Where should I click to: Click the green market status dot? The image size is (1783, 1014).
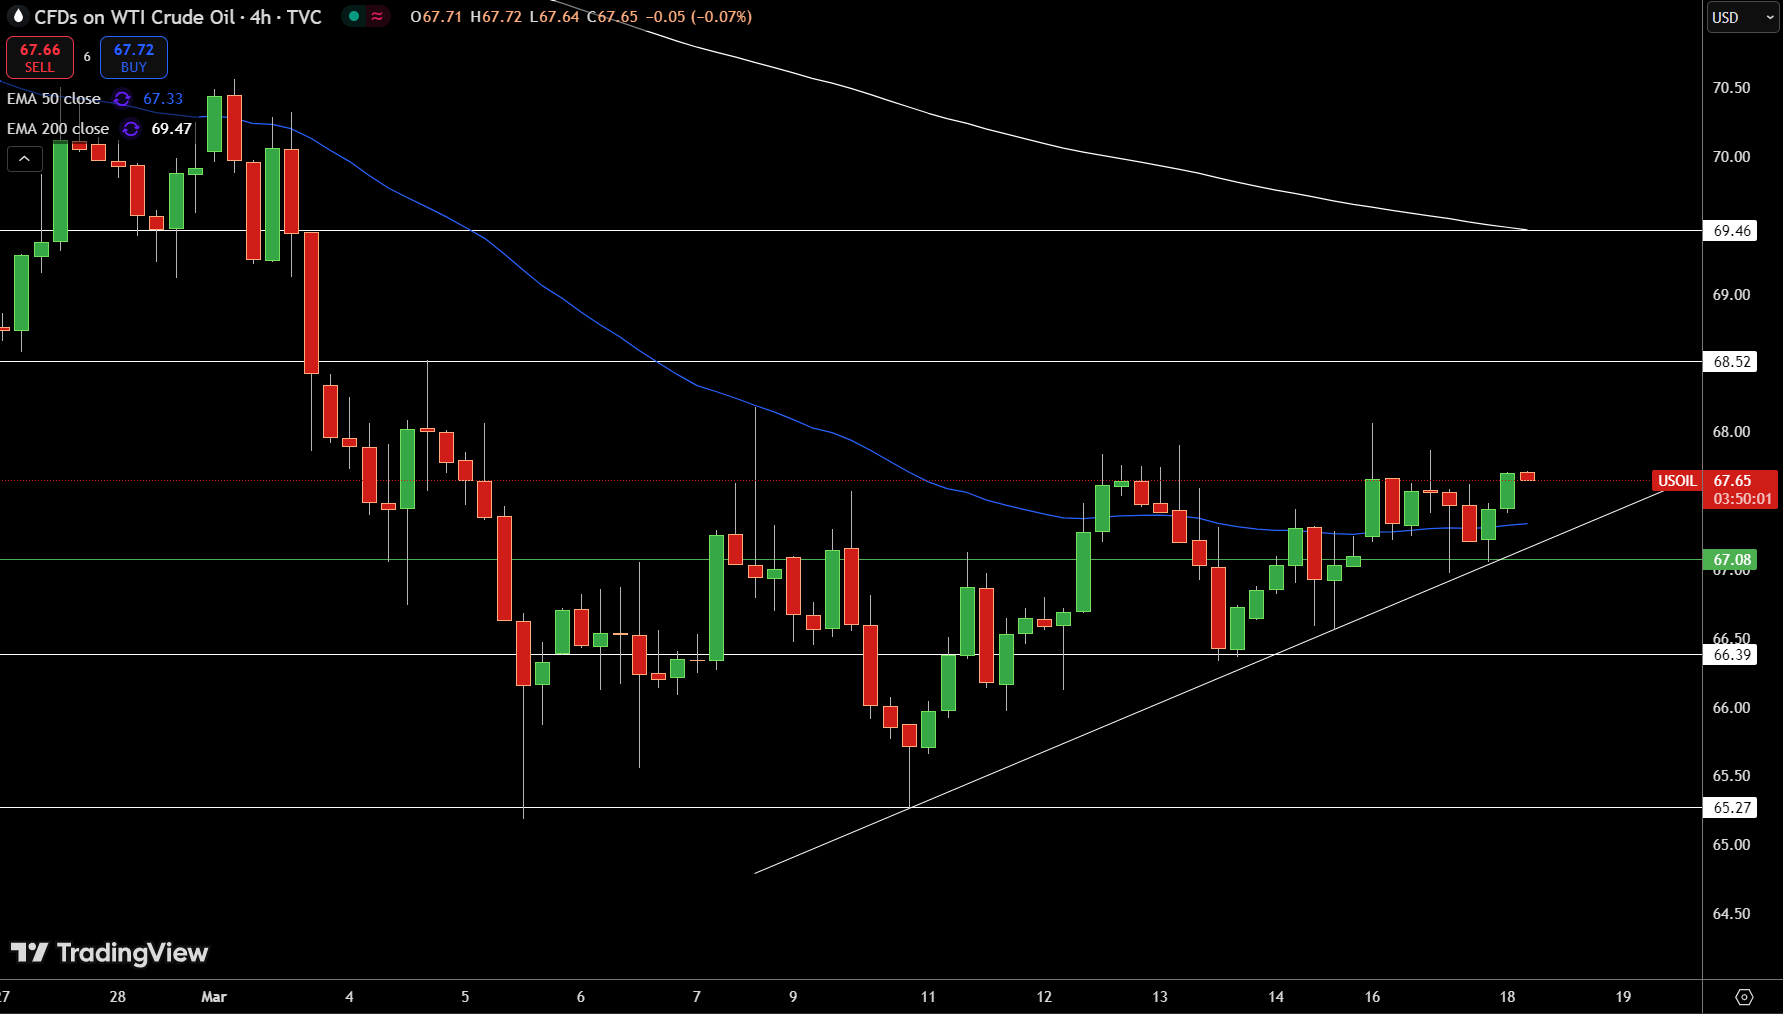[354, 16]
